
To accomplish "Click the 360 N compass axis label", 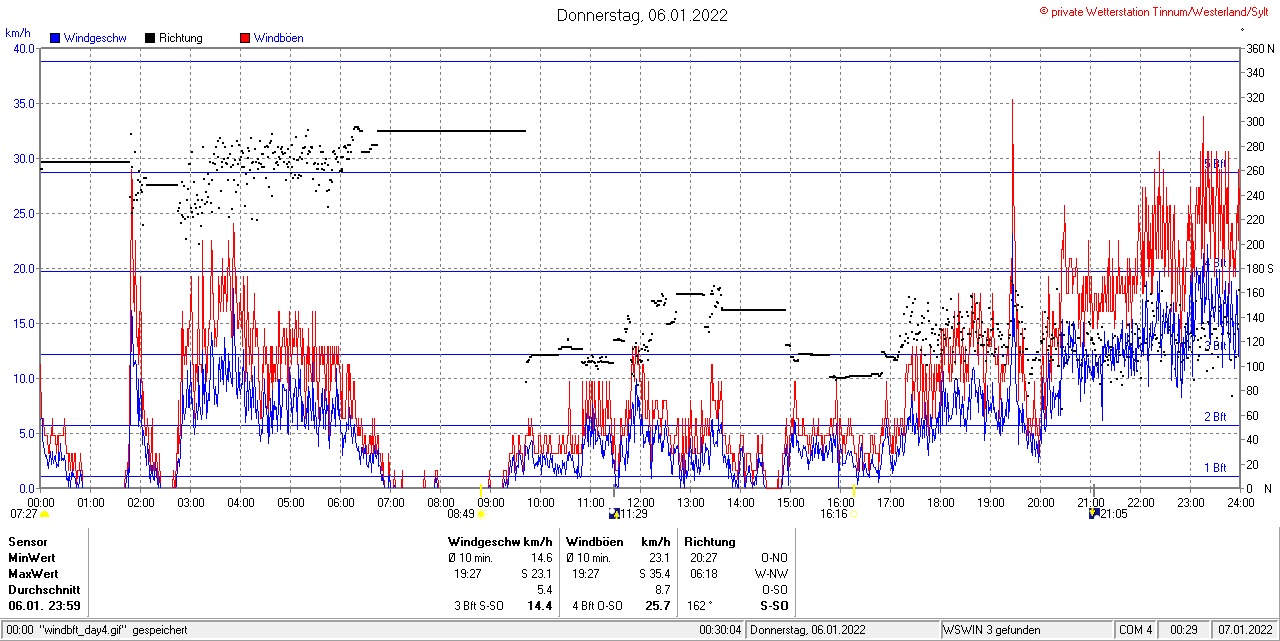I will point(1260,49).
